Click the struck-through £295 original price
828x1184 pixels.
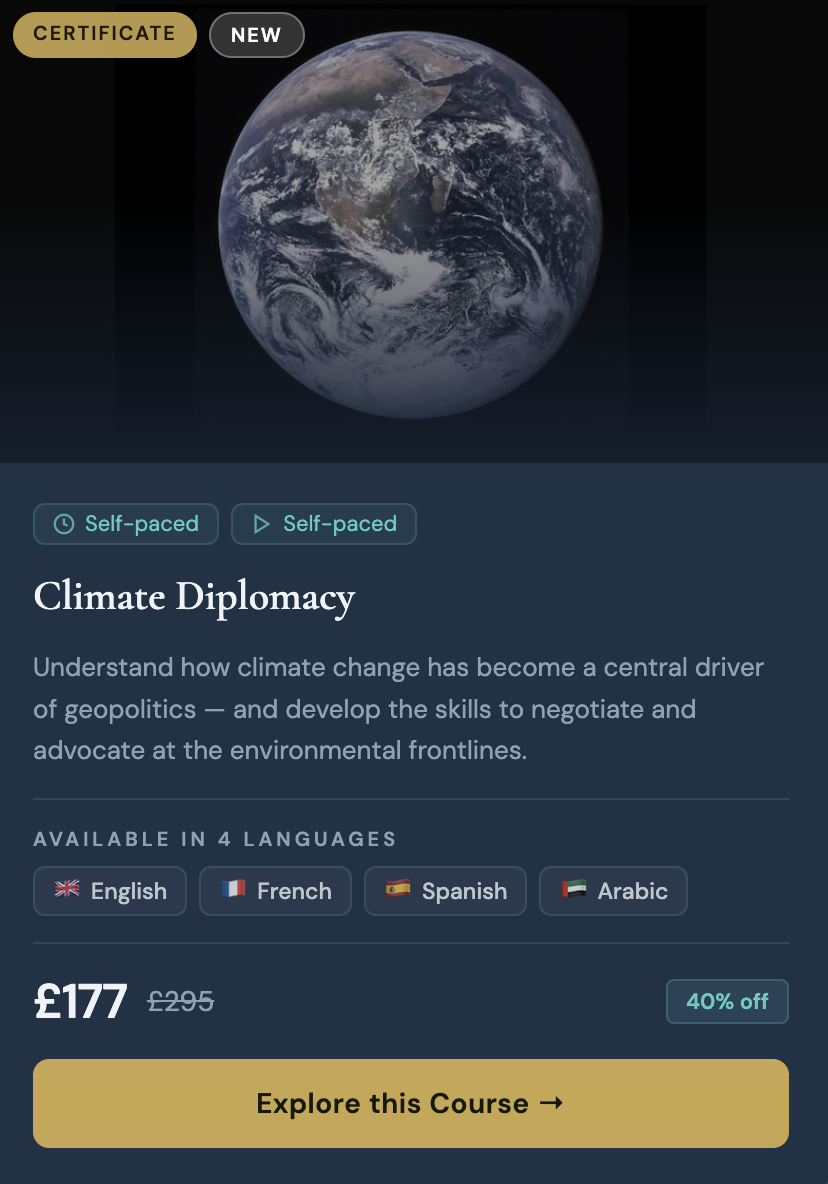[x=180, y=1001]
